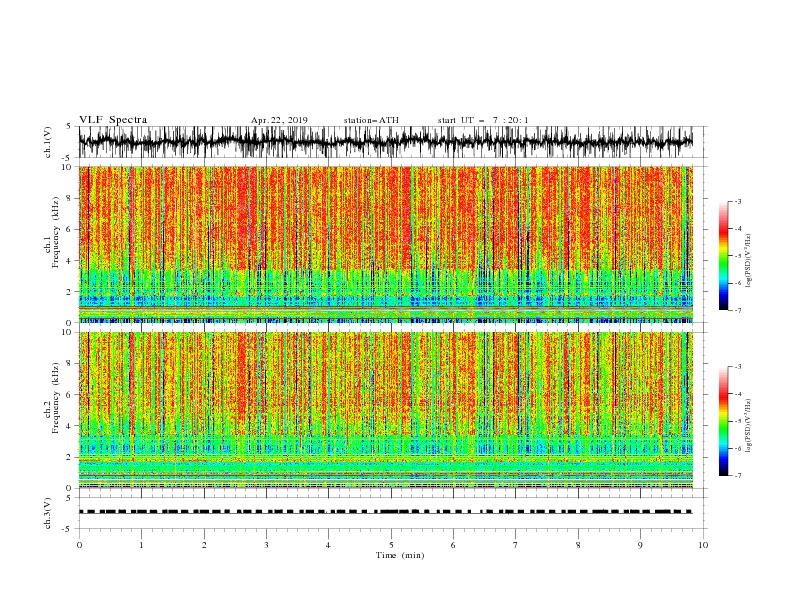Click the "10" tick on the time axis
The image size is (792, 612).
point(703,545)
